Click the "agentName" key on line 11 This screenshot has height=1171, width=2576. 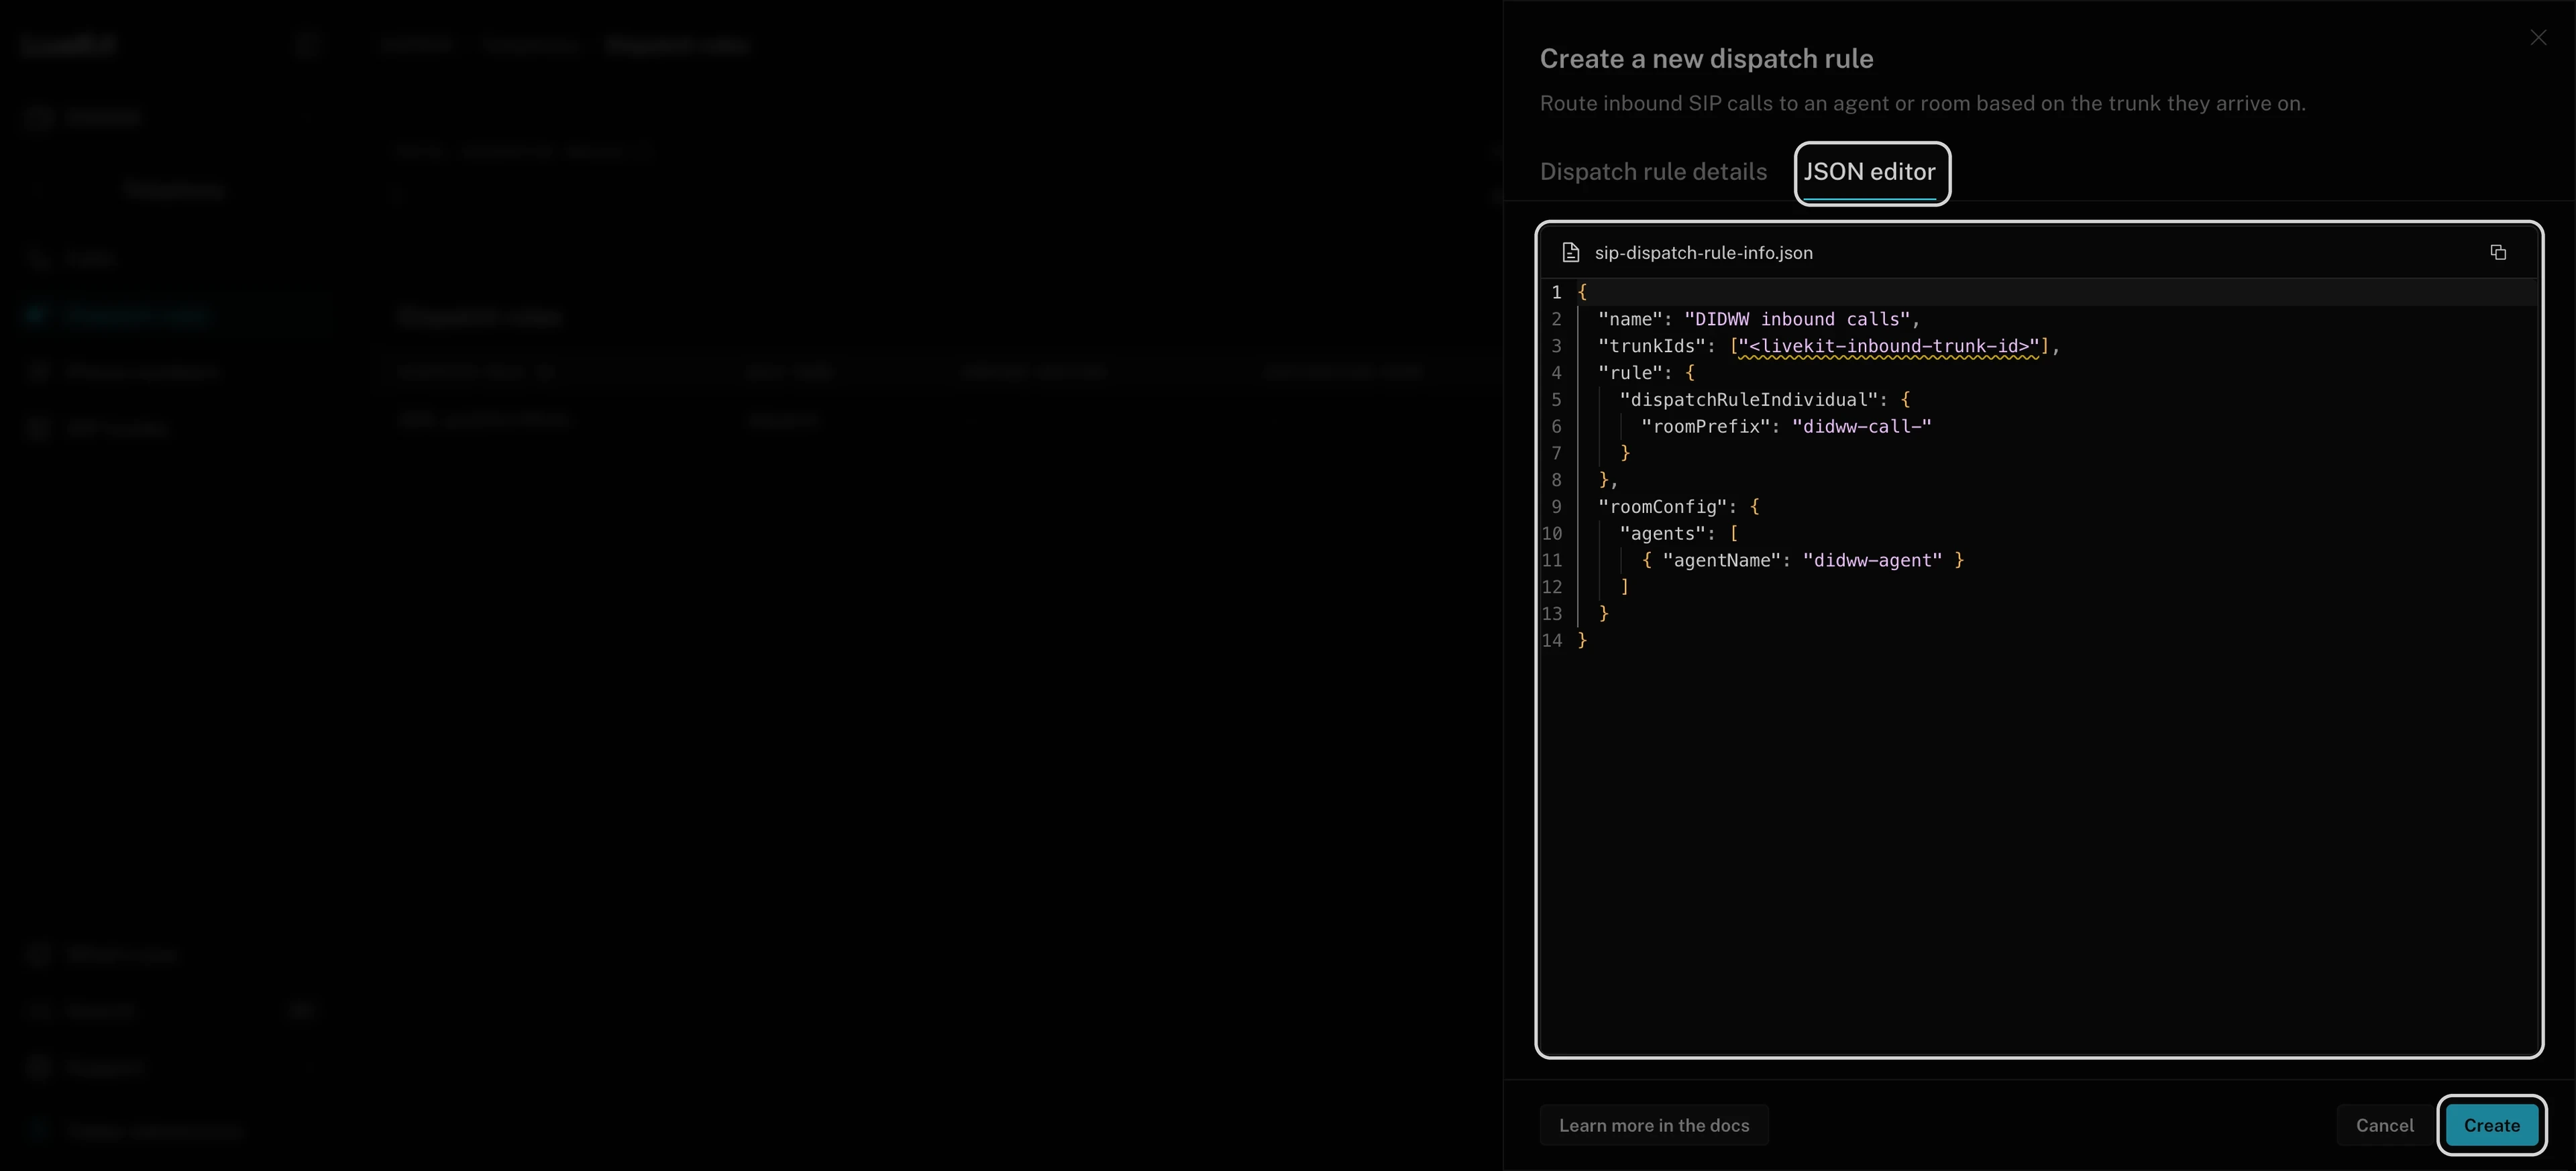[1721, 560]
